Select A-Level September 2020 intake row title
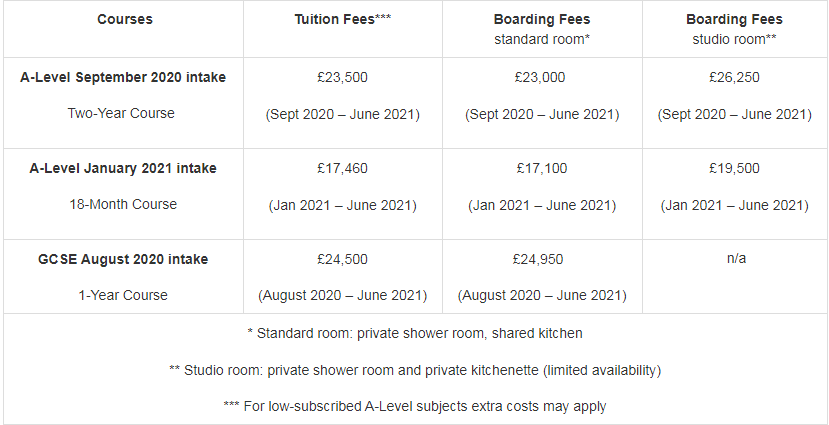Viewport: 829px width, 425px height. pos(123,77)
